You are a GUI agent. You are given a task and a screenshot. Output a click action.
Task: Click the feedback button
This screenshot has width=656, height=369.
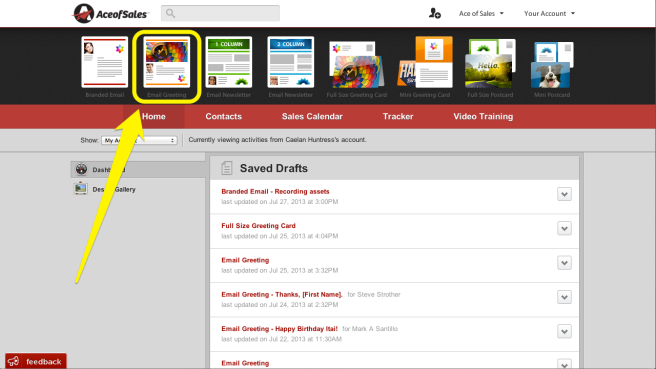point(36,361)
